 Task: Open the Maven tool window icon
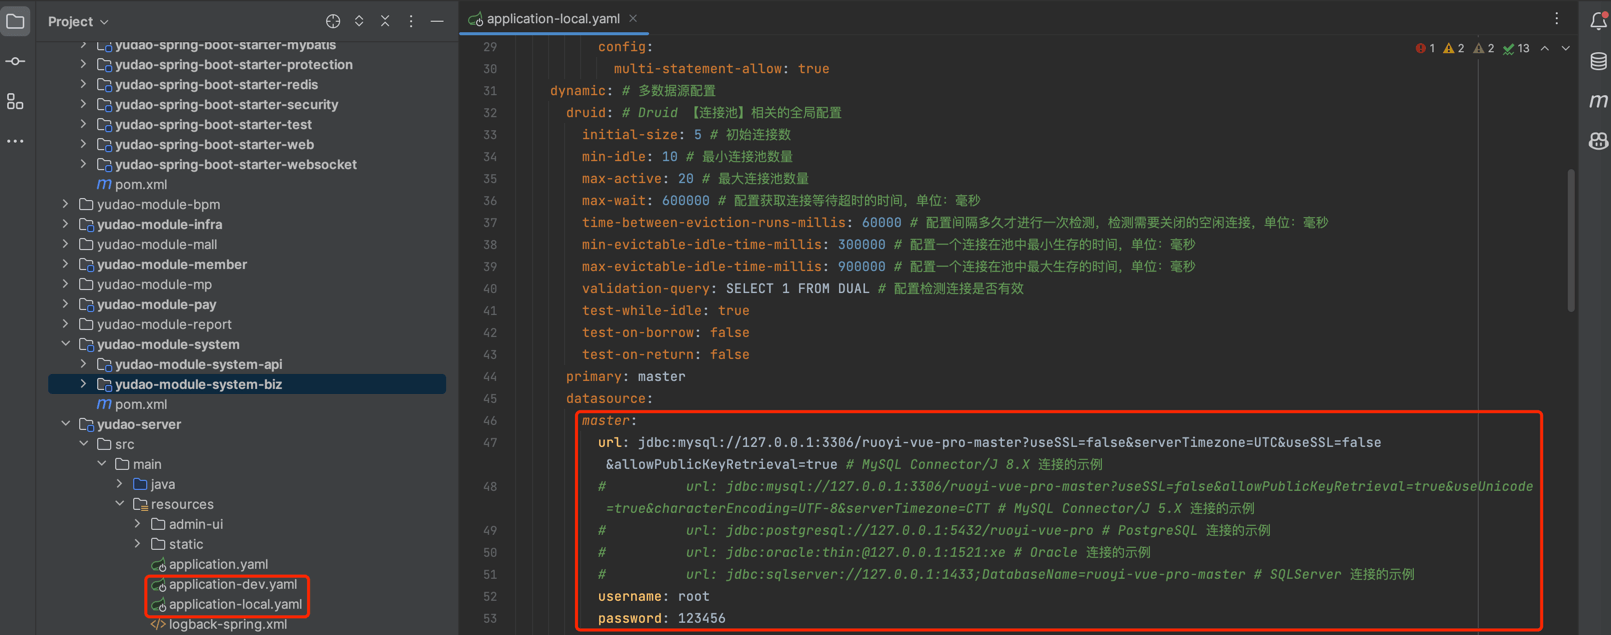click(x=1598, y=101)
